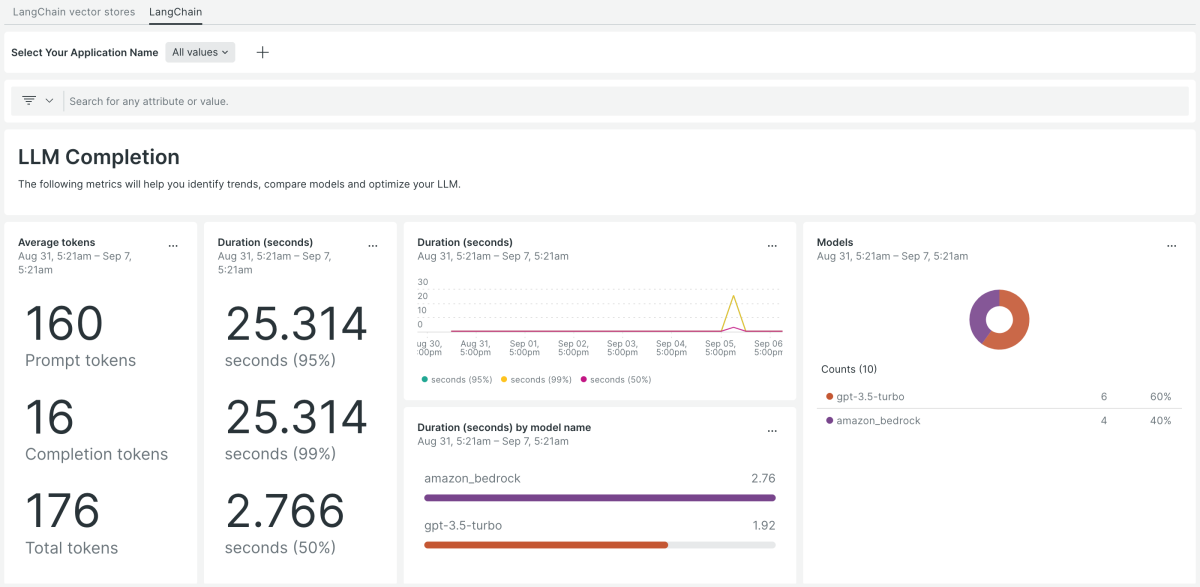Toggle seconds (99%) series in legend
Image resolution: width=1200 pixels, height=587 pixels.
click(x=536, y=380)
